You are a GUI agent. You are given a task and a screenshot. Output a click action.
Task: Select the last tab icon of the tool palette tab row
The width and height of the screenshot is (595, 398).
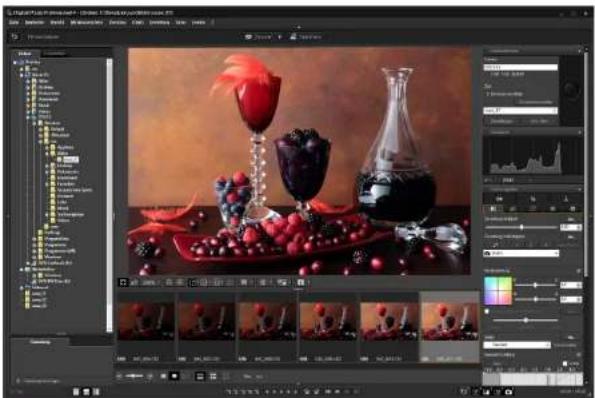pyautogui.click(x=573, y=209)
